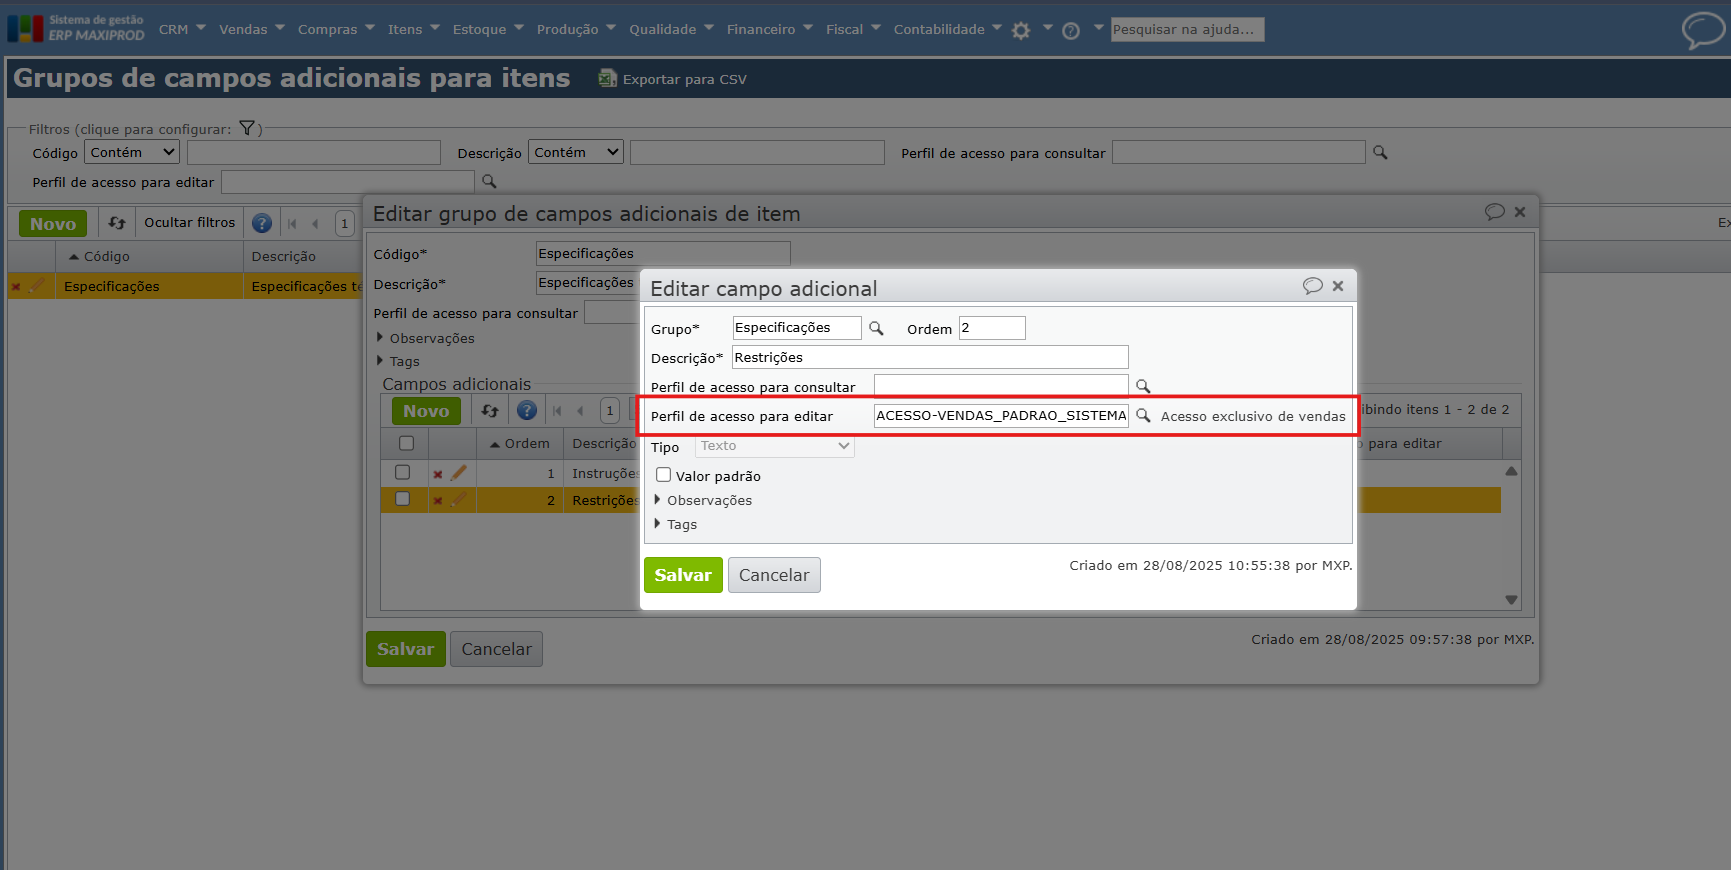Tick the checkbox for the Instruções row
1731x870 pixels.
tap(403, 472)
